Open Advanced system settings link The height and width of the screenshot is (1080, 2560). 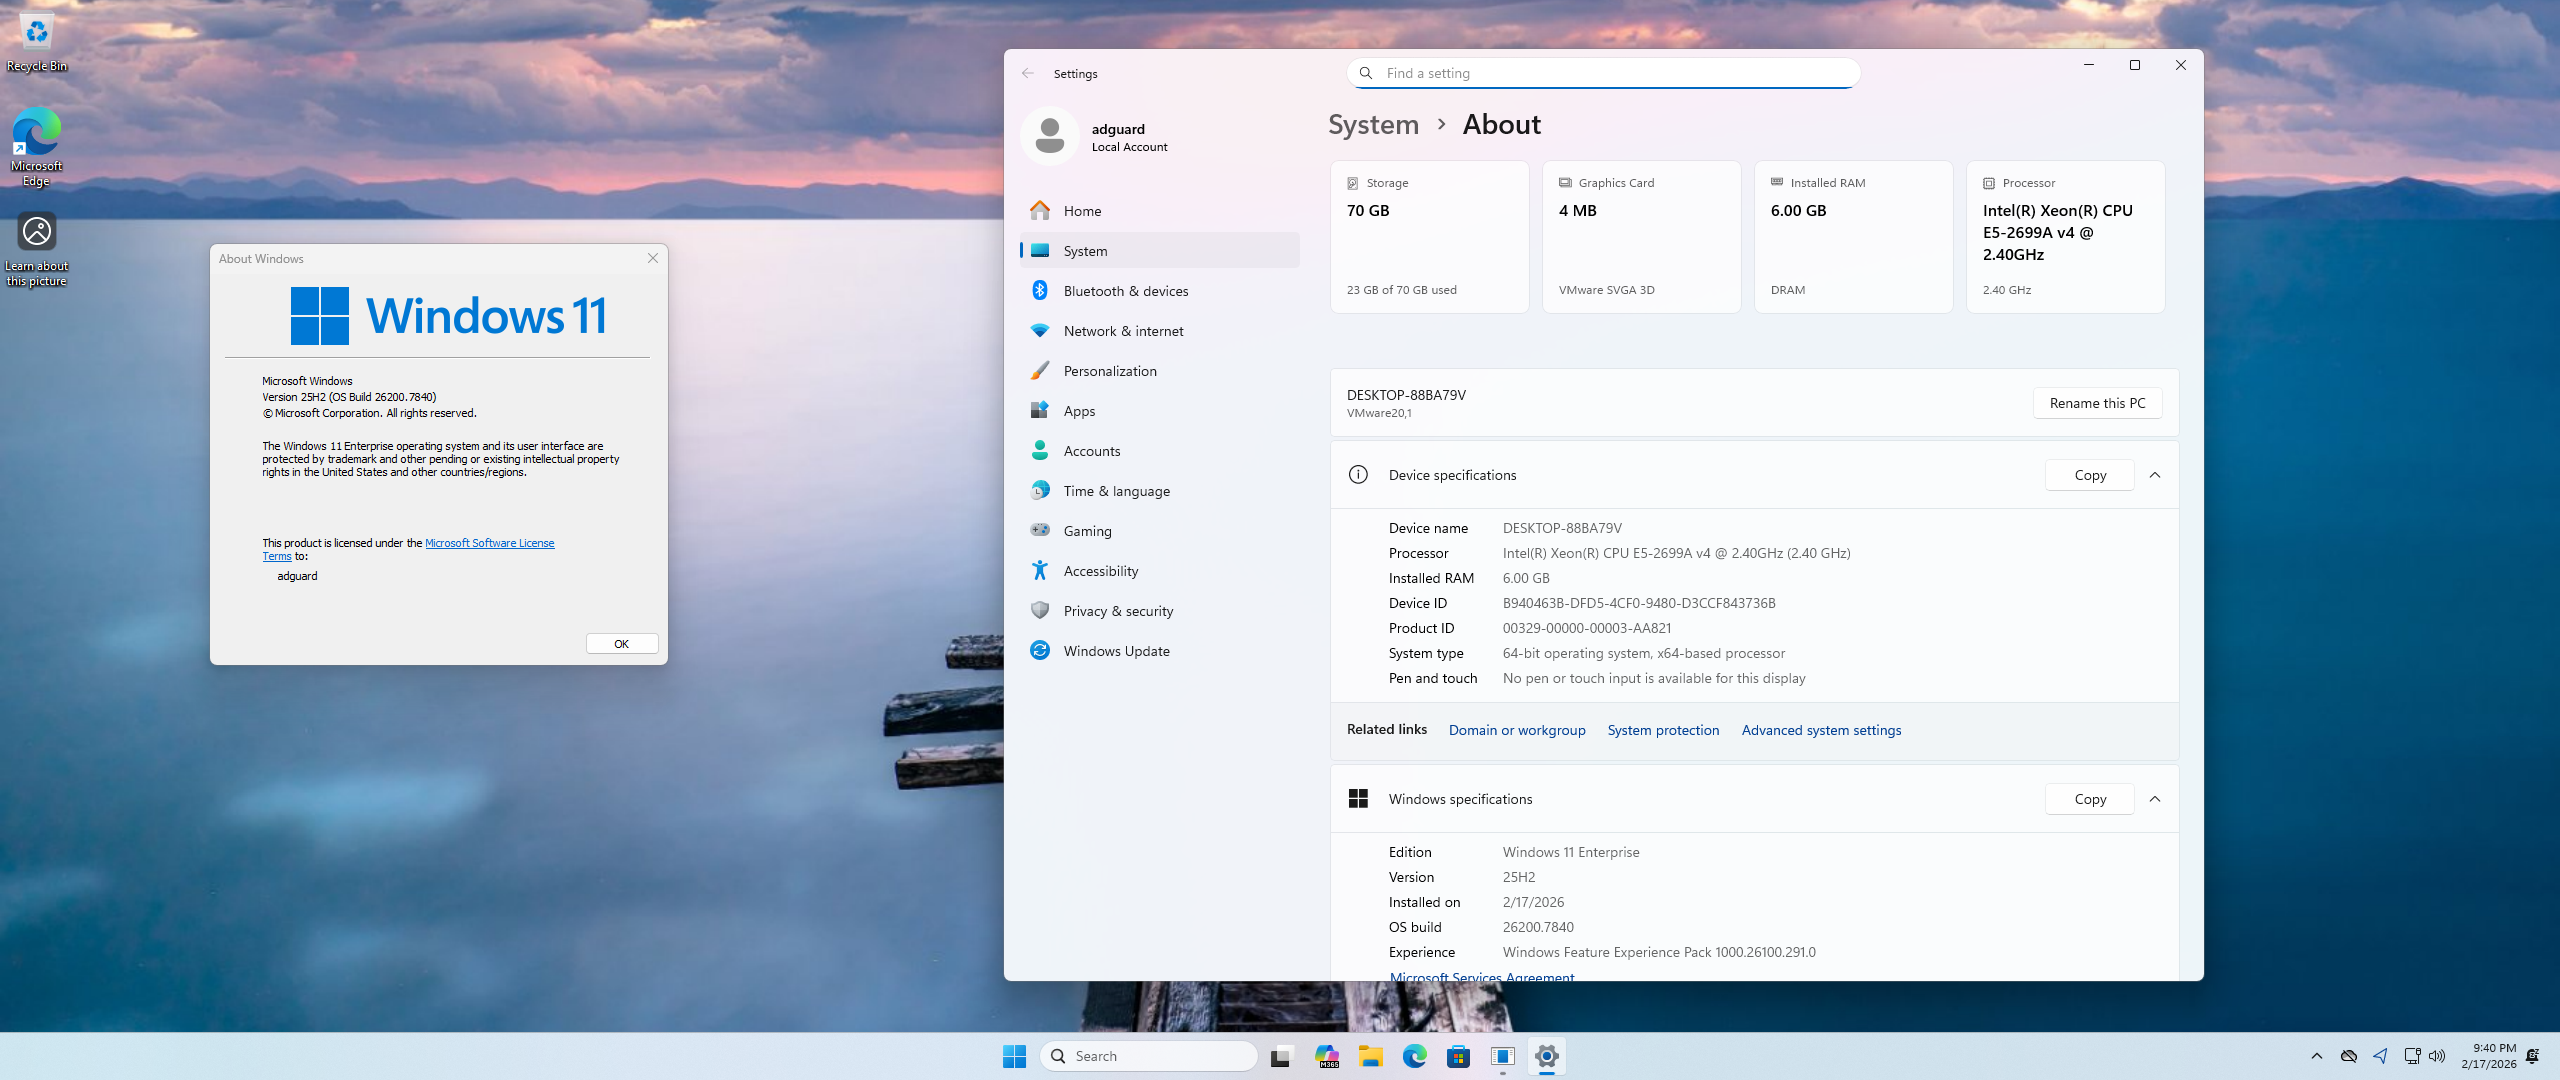(x=1821, y=730)
